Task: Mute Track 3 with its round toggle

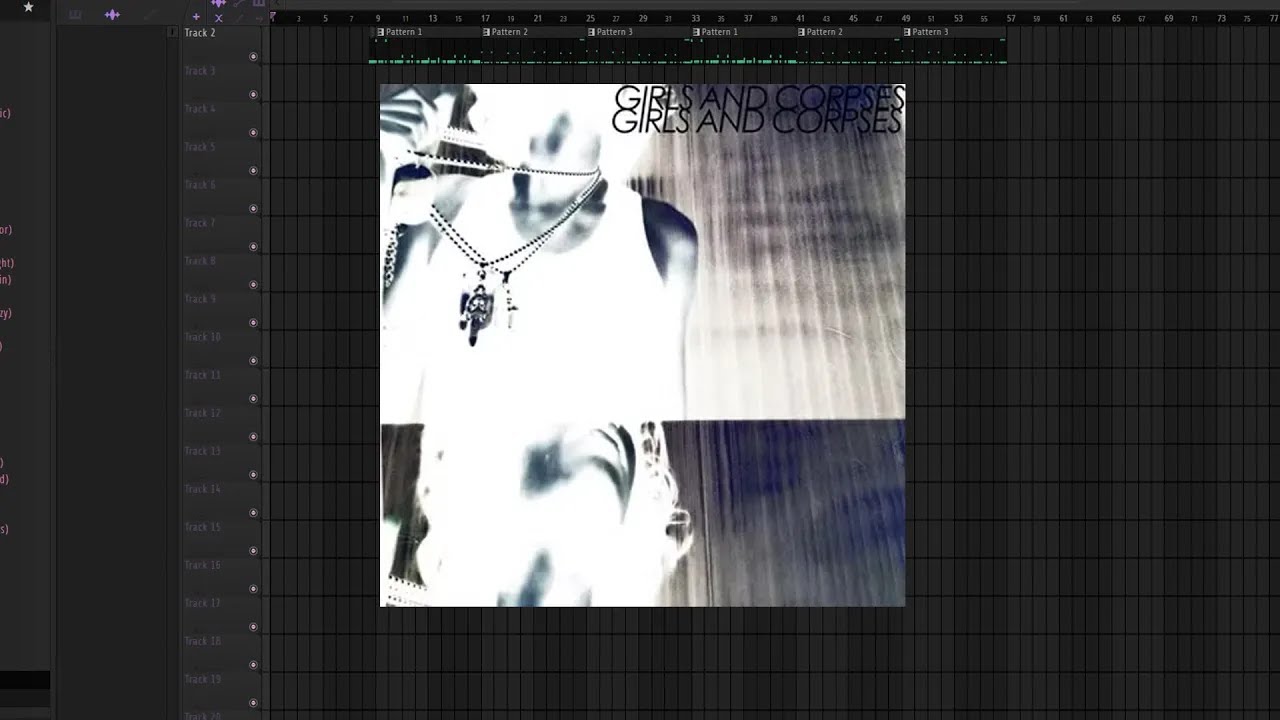Action: (x=253, y=95)
